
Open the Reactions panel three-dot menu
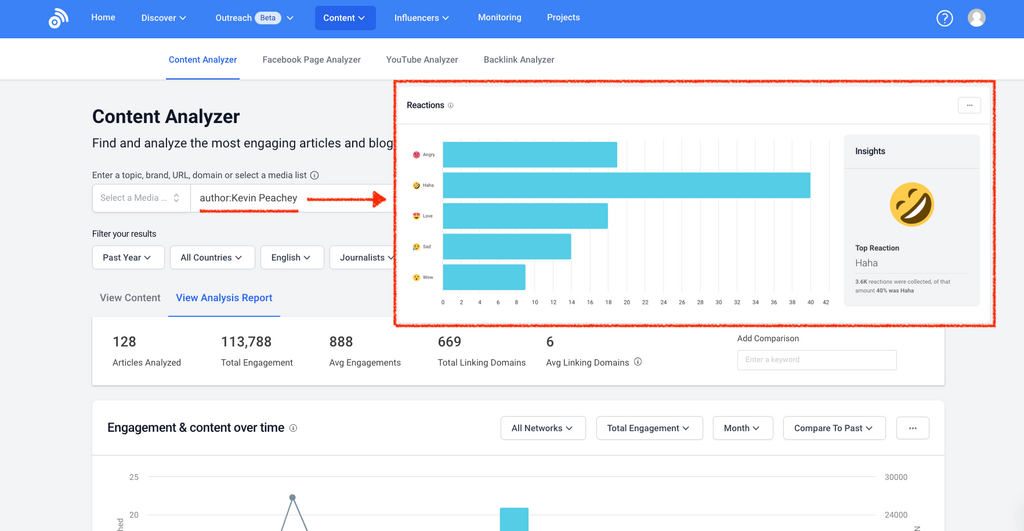(x=968, y=105)
